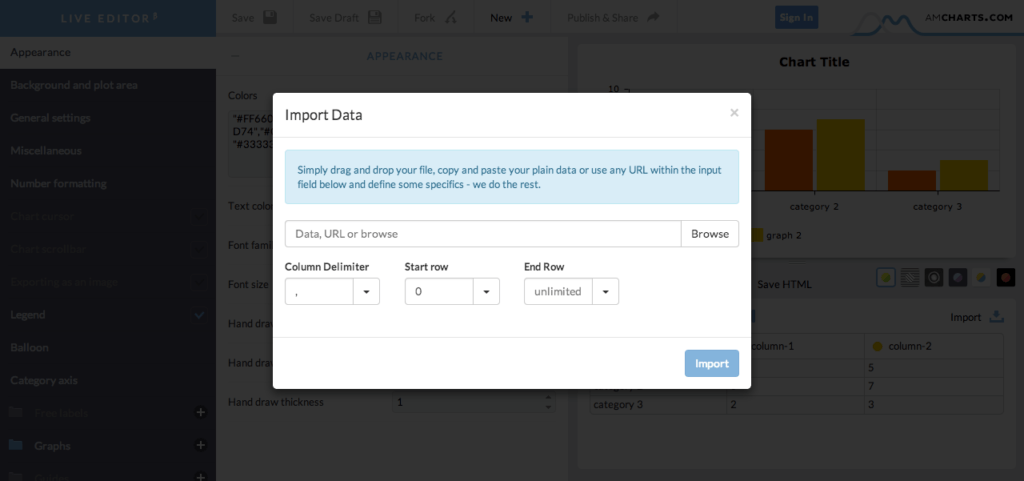Click the Colors text area
This screenshot has height=481, width=1024.
click(250, 144)
